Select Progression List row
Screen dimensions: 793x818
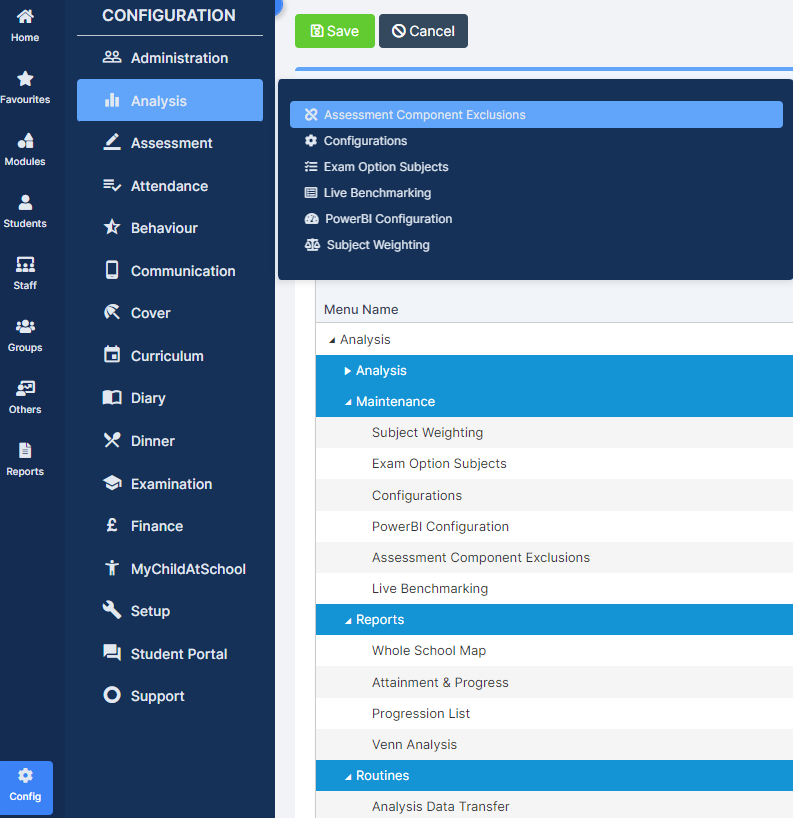[554, 714]
